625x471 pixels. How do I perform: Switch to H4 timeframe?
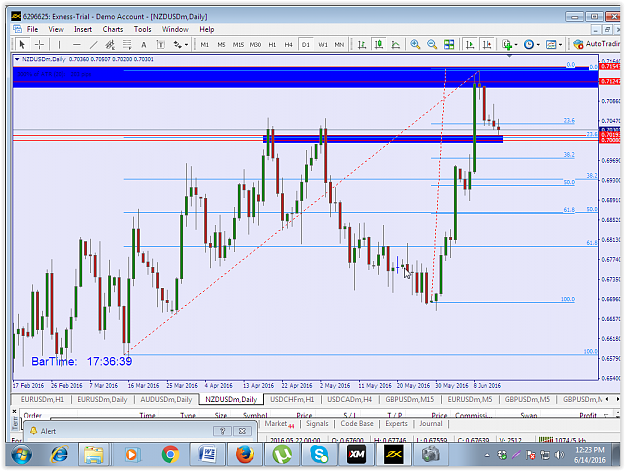pyautogui.click(x=289, y=45)
